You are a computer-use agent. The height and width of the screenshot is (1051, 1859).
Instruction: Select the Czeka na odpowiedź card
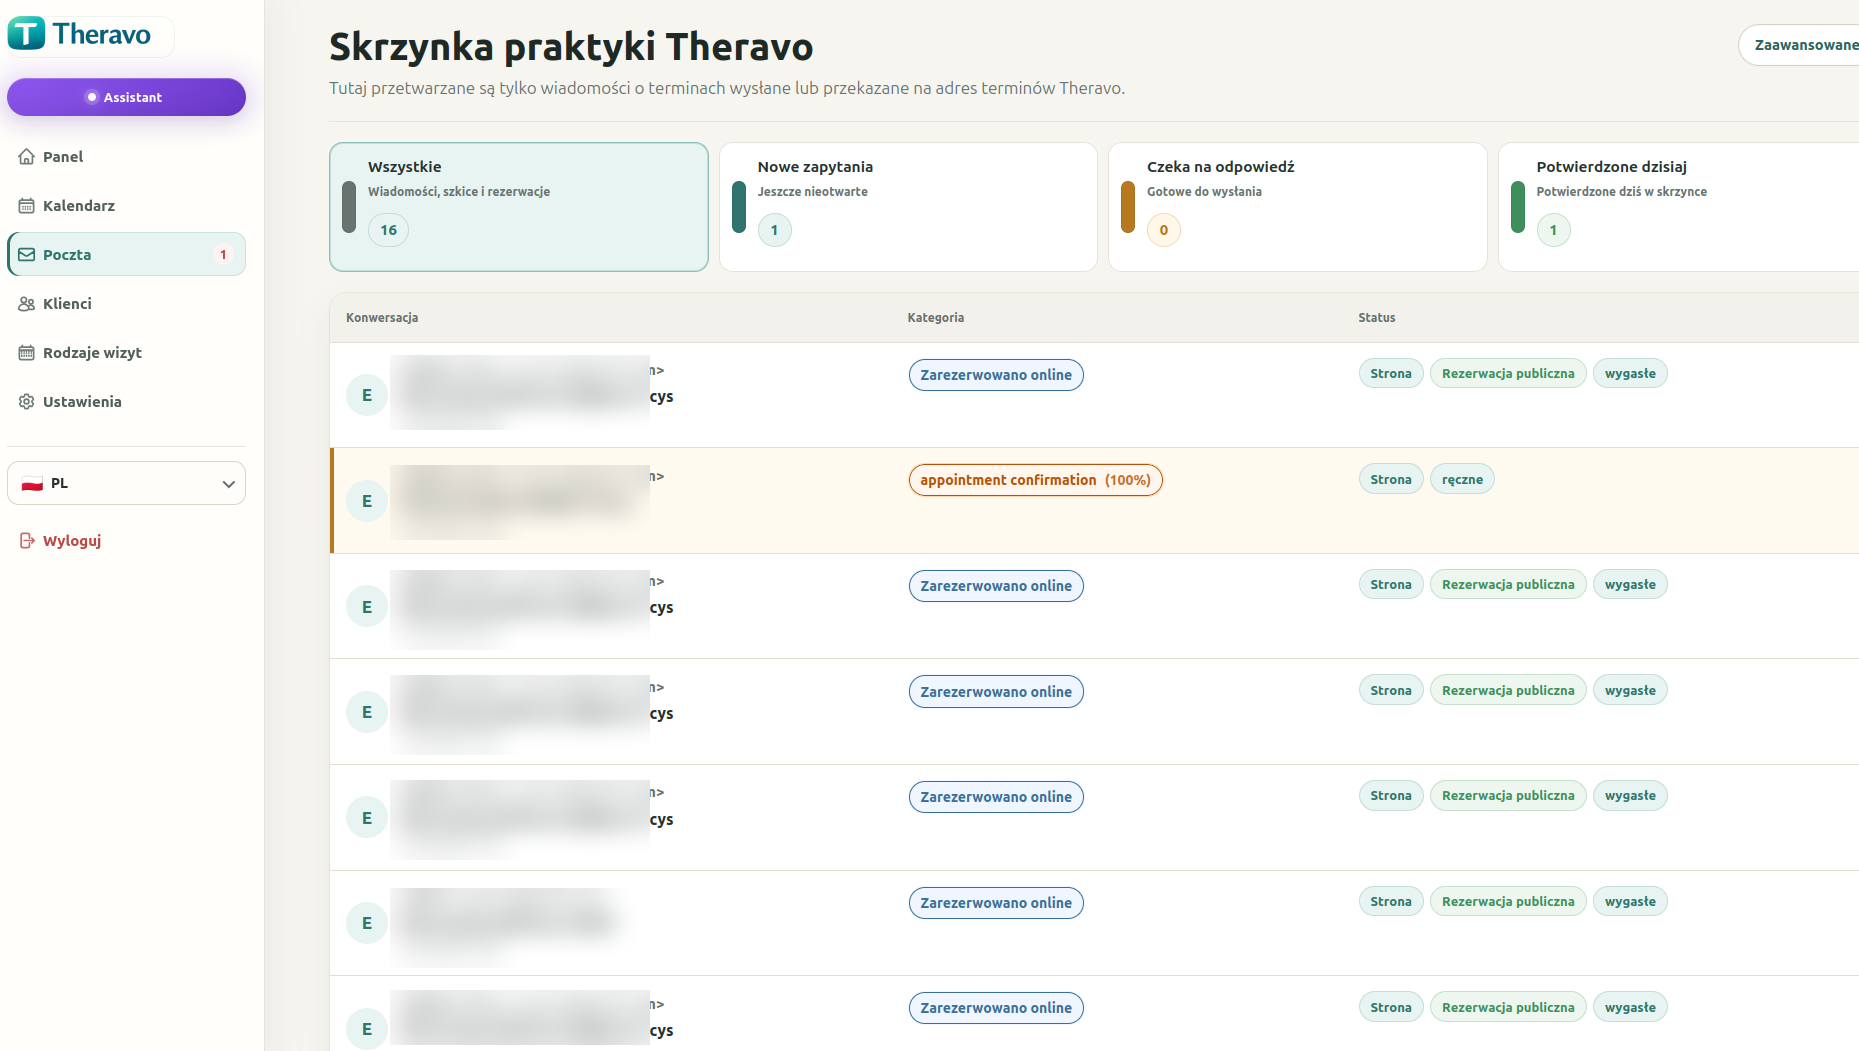1297,207
